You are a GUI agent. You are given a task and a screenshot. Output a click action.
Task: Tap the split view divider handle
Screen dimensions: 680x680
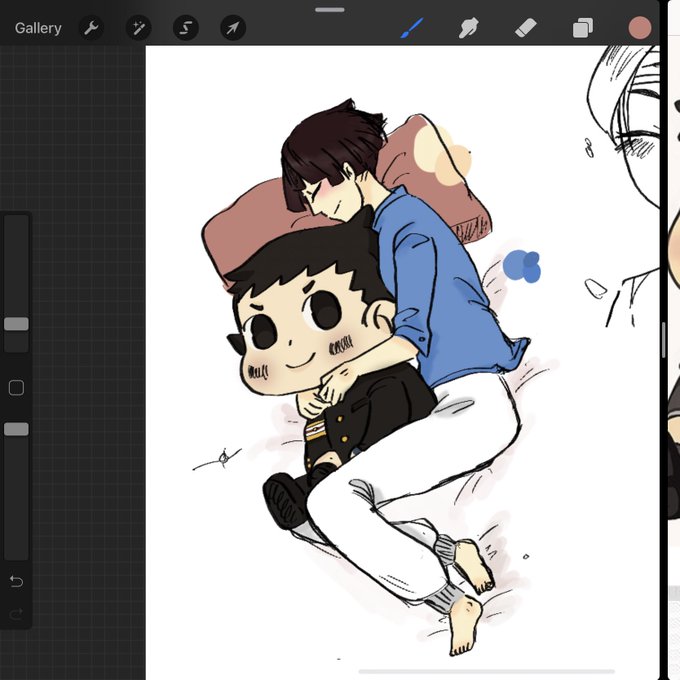pyautogui.click(x=664, y=340)
